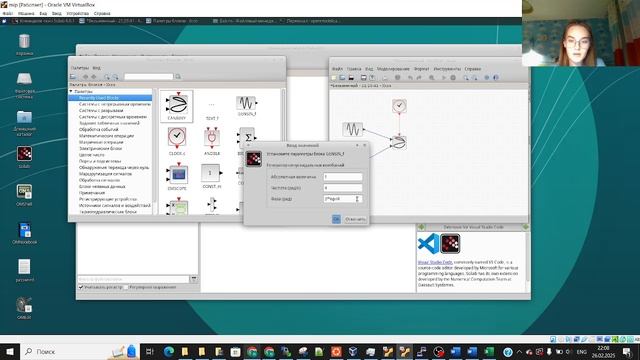Start simulation with the play icon

pyautogui.click(x=444, y=78)
